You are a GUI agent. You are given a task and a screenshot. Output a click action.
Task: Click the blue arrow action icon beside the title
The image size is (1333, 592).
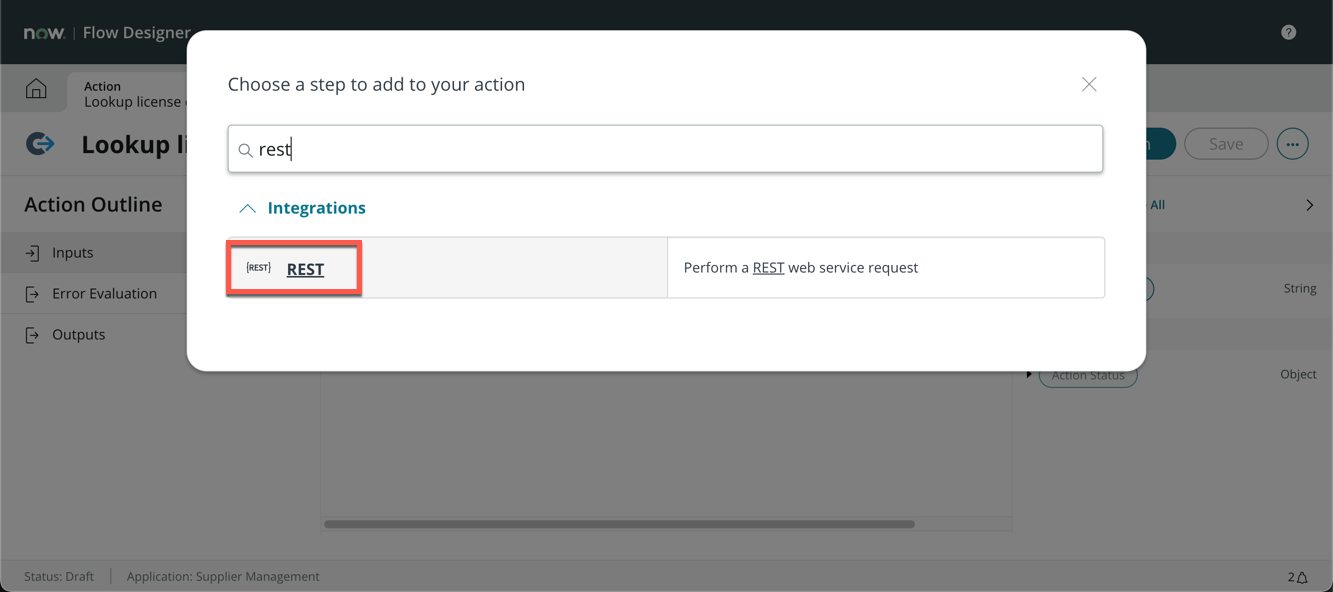pyautogui.click(x=40, y=144)
